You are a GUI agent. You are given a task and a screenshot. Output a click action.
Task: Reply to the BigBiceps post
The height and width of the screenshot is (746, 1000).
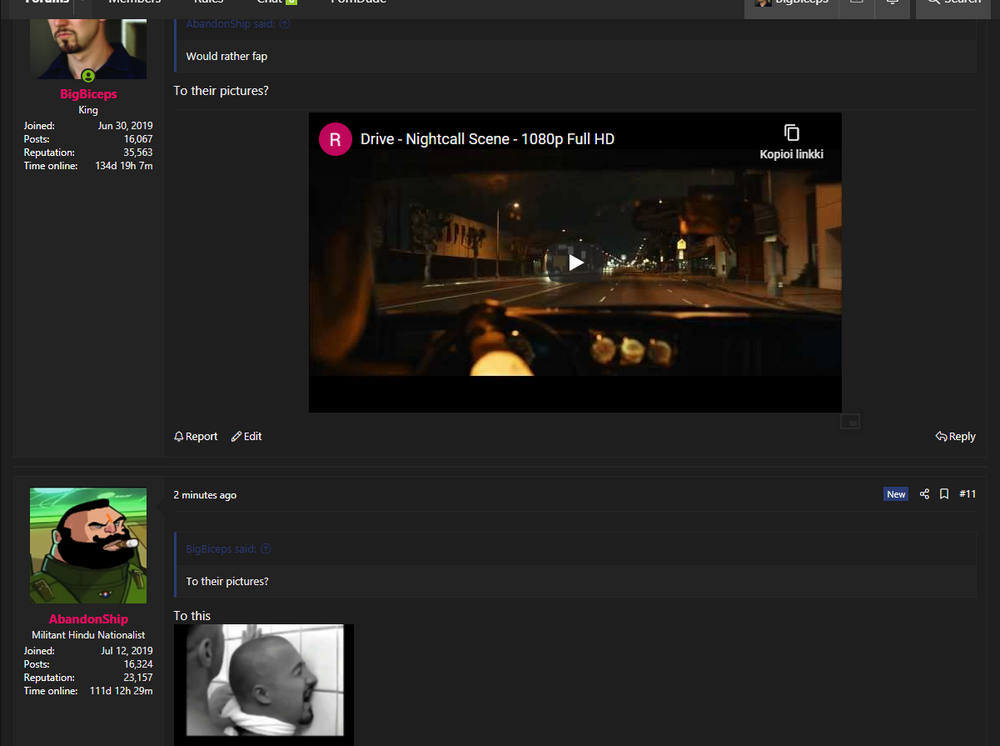955,436
